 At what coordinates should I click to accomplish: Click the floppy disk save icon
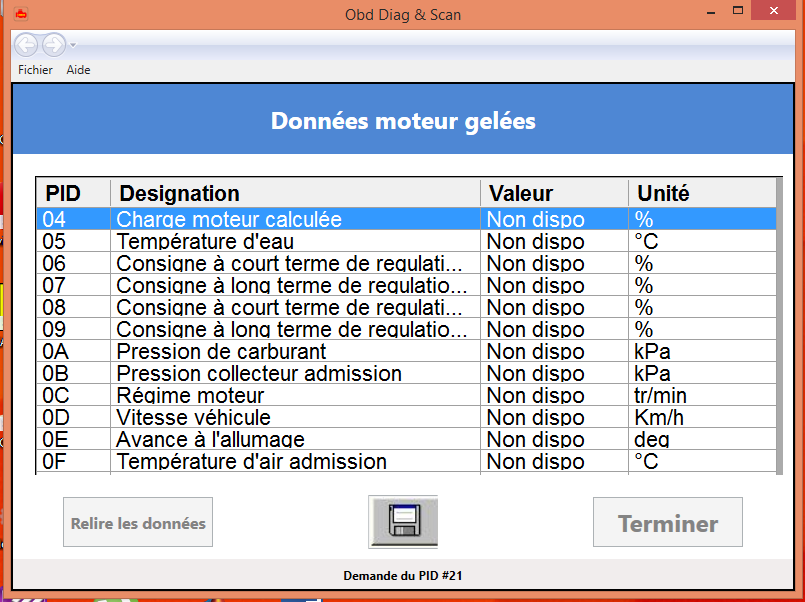[x=403, y=521]
